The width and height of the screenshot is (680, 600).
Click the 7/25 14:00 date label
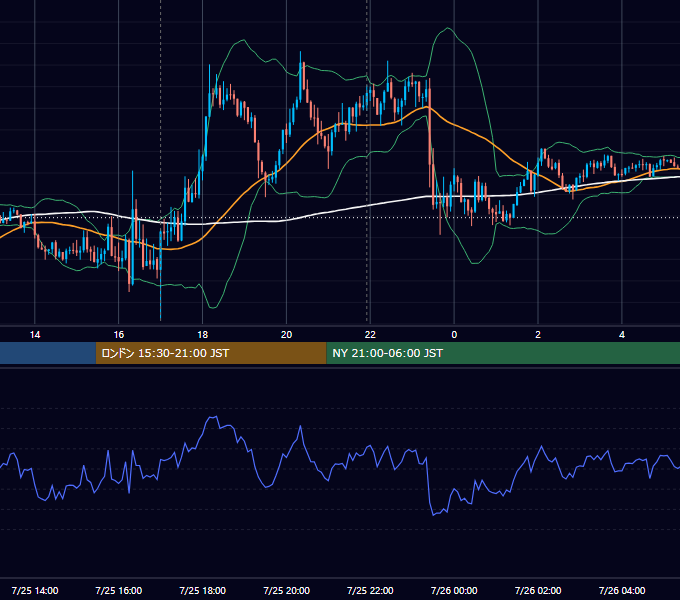pos(35,590)
